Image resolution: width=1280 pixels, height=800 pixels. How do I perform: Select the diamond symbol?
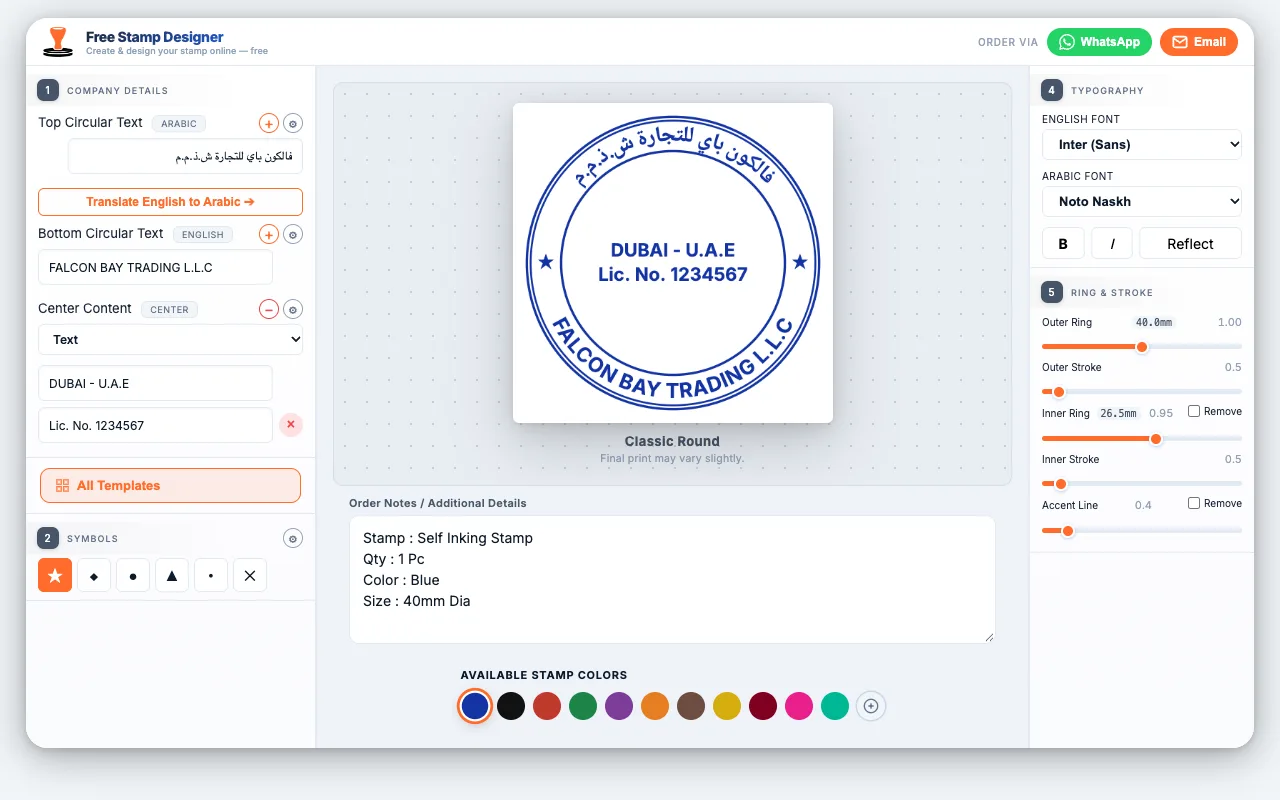(x=94, y=575)
